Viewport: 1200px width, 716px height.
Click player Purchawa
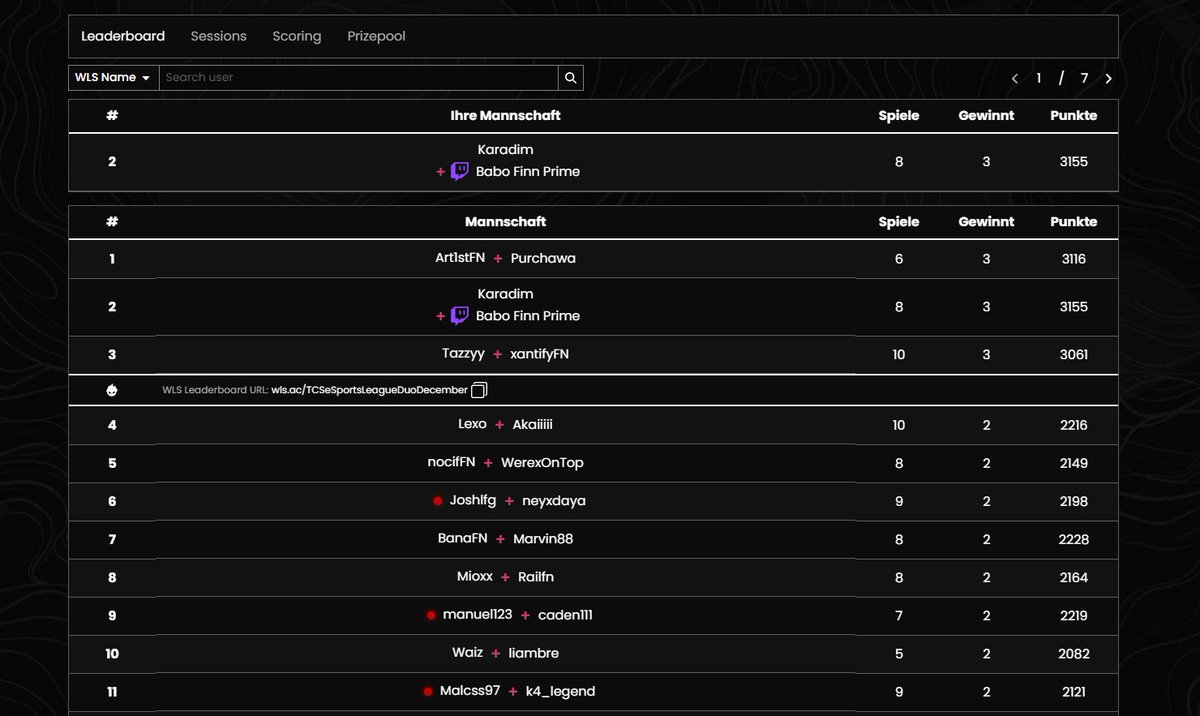543,258
